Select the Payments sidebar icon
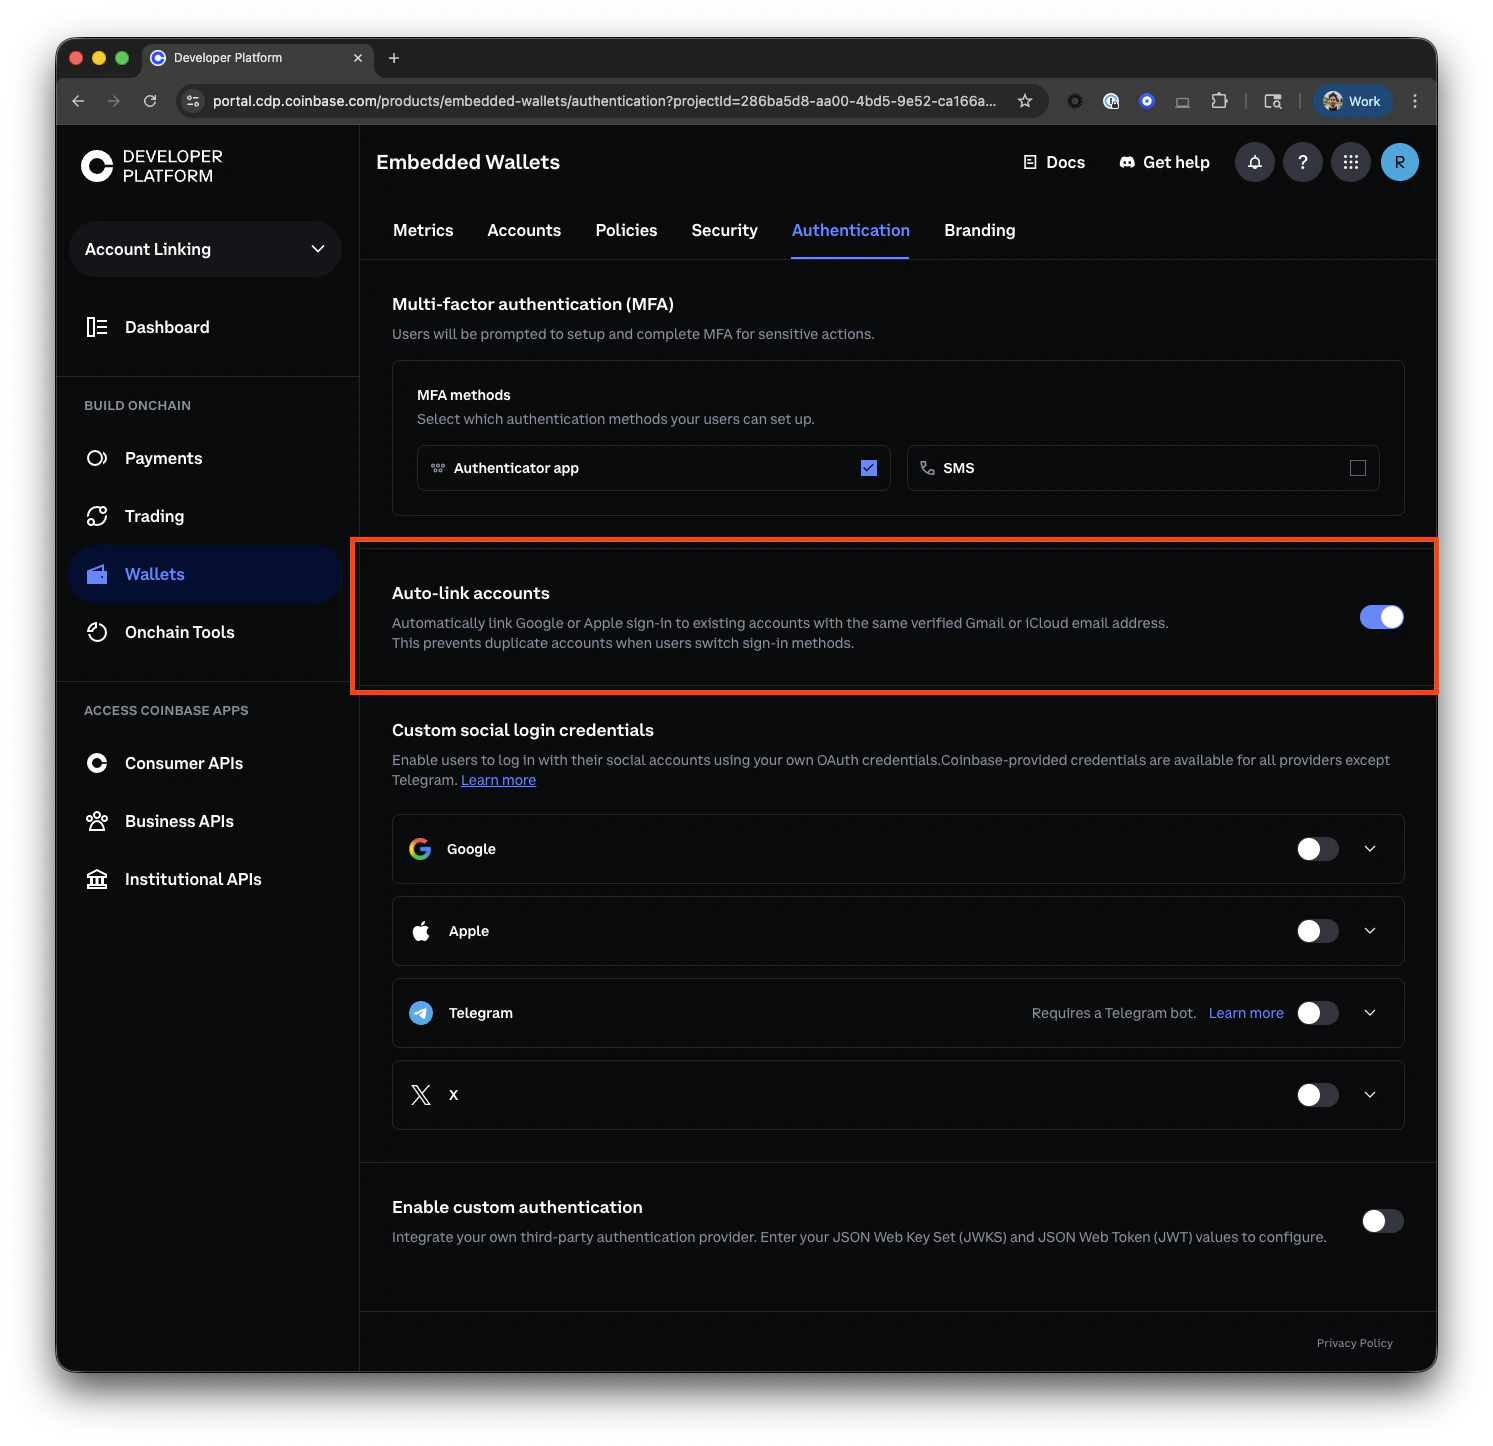This screenshot has width=1493, height=1446. [97, 457]
